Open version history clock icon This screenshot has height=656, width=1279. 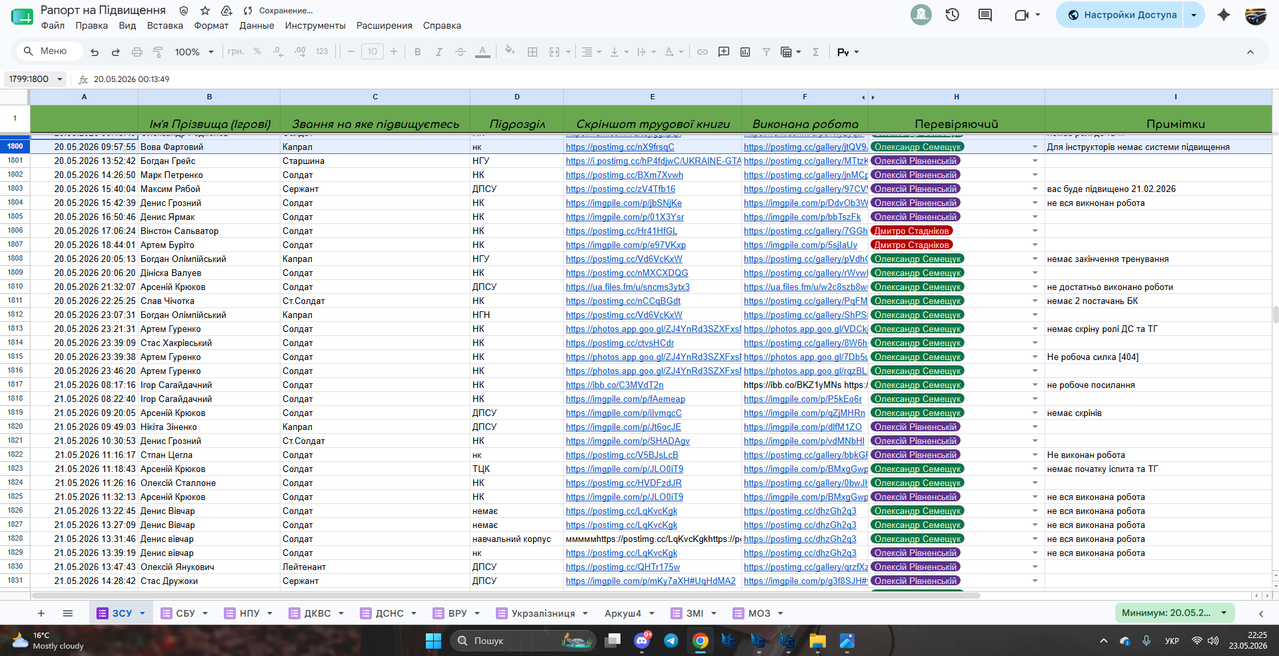pos(952,15)
